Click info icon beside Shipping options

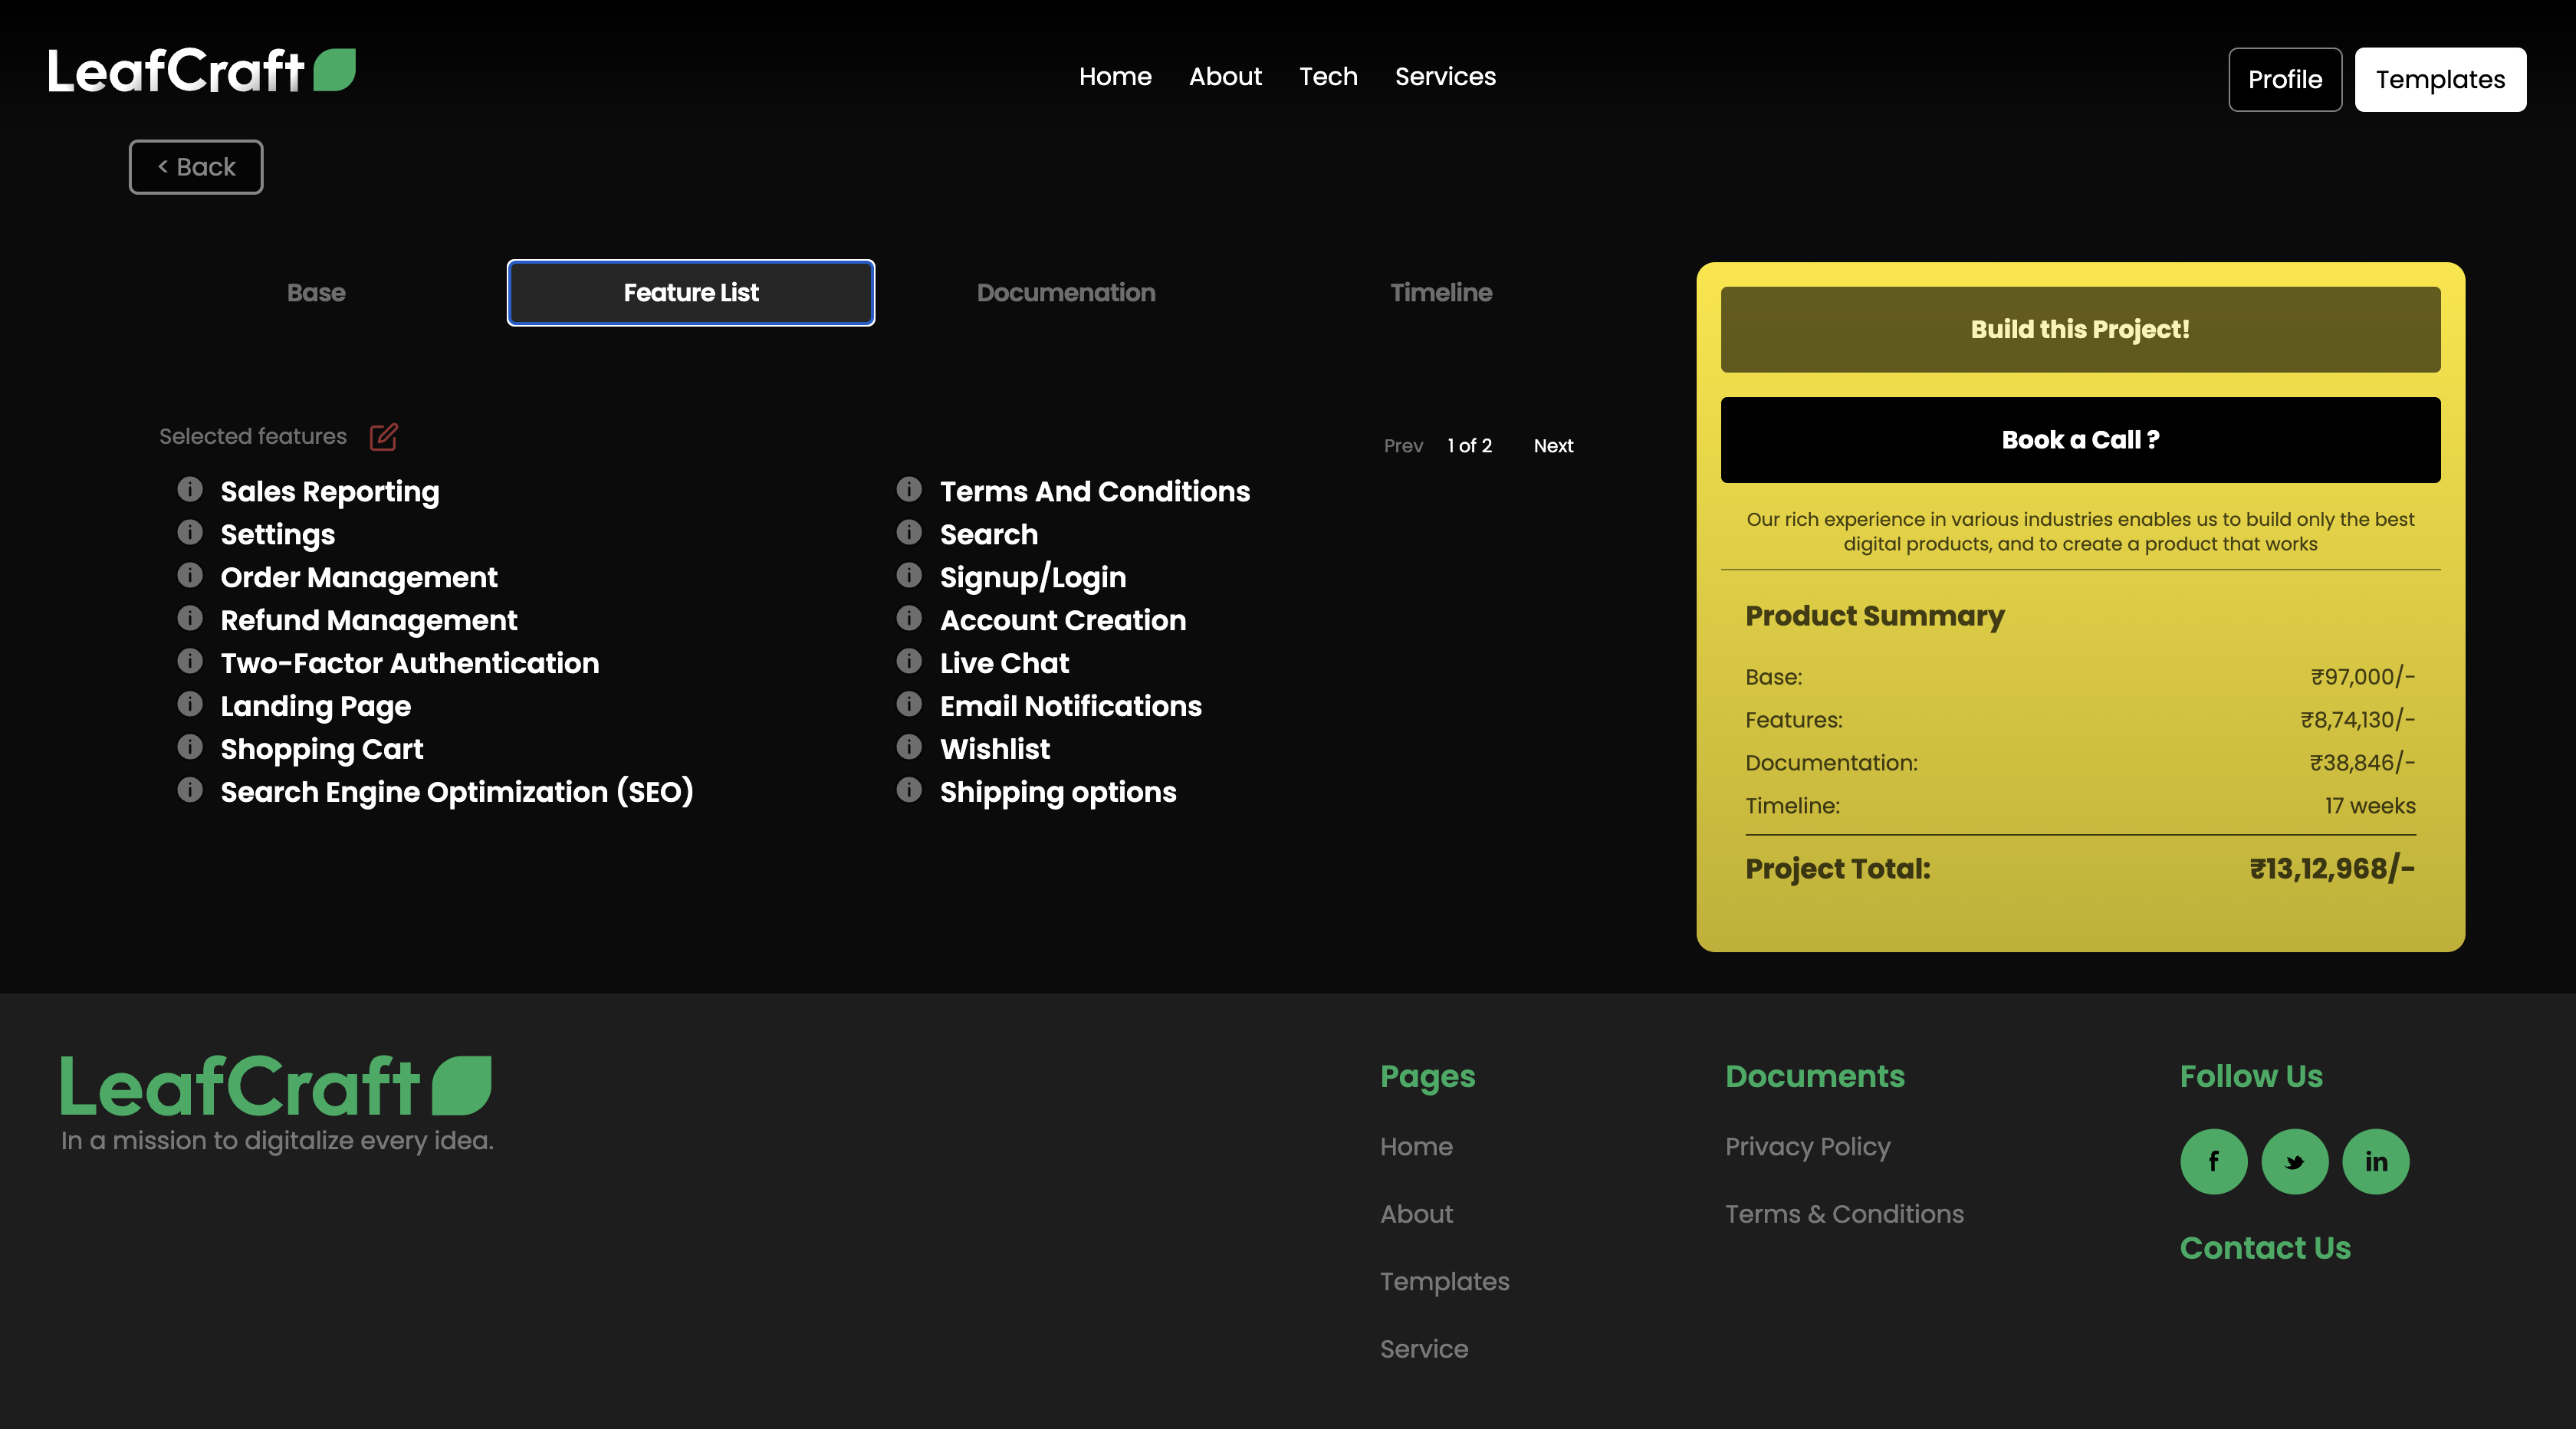coord(909,790)
